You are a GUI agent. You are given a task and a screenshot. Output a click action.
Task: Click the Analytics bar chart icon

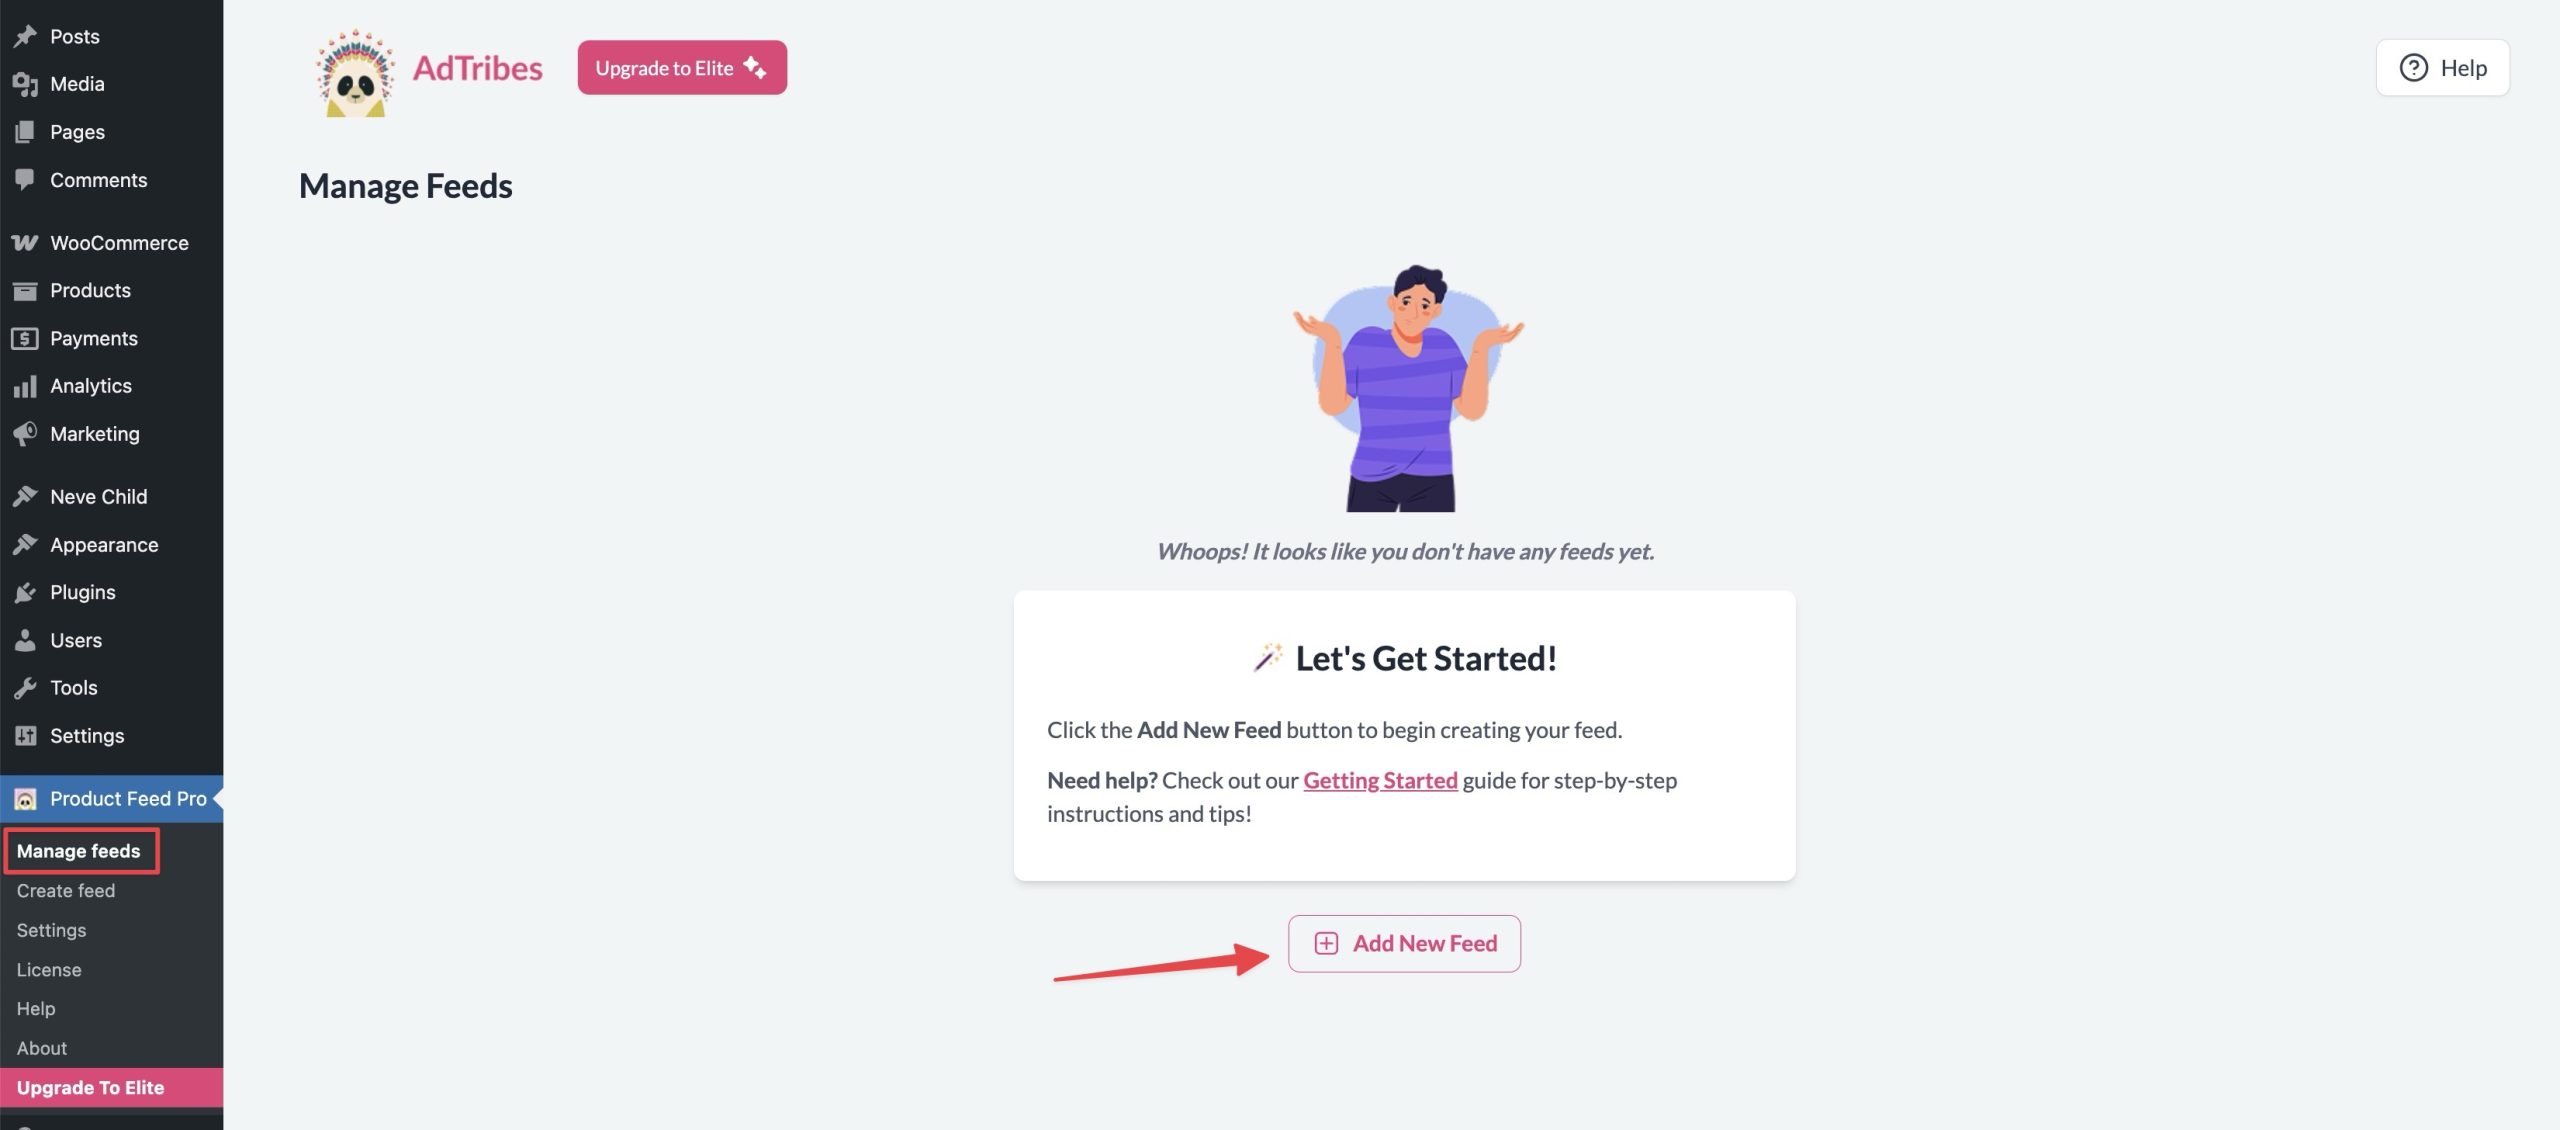click(x=25, y=386)
